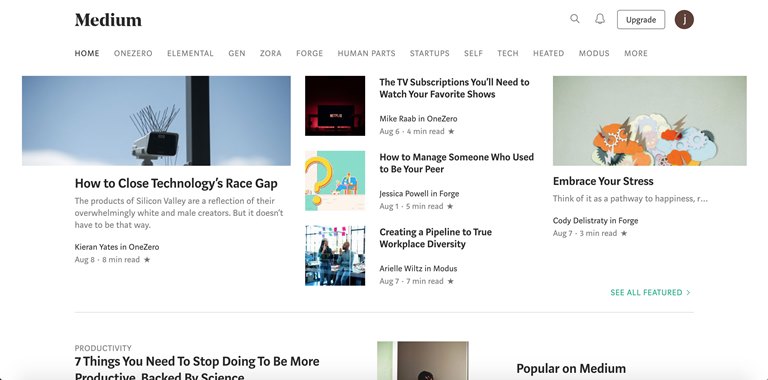Open How to Manage Someone Who Used to Be Your Peer

click(456, 163)
